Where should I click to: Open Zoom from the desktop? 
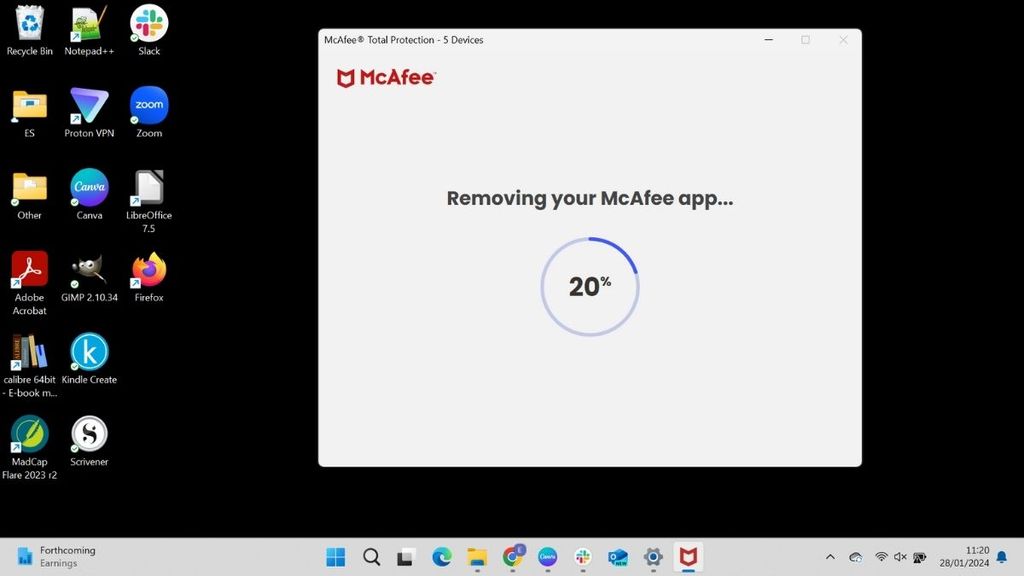(148, 105)
